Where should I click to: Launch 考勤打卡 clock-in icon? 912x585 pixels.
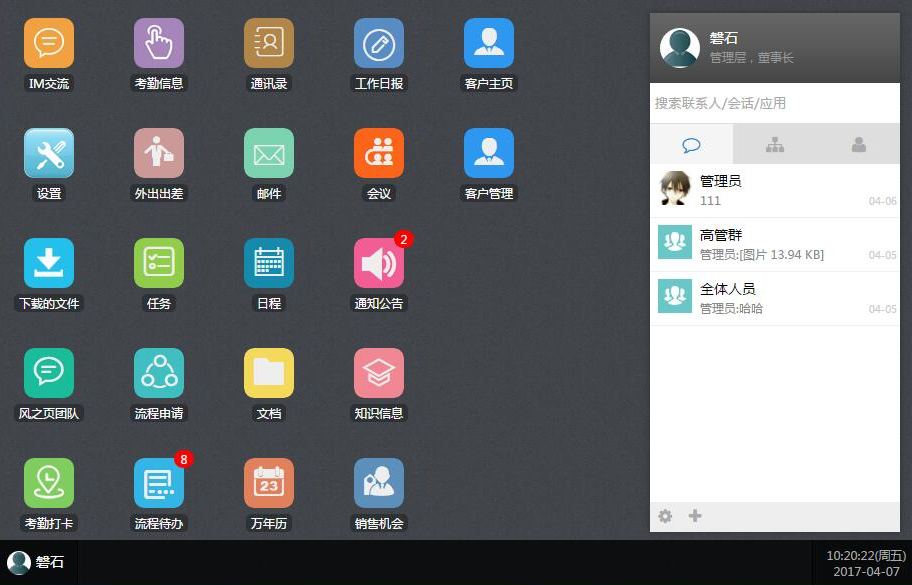coord(49,483)
